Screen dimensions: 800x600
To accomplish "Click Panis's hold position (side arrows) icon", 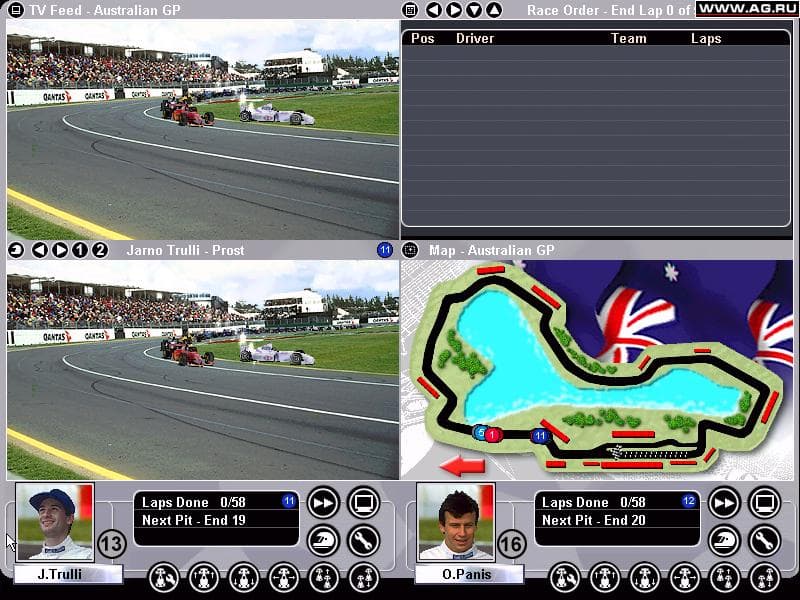I will click(685, 578).
